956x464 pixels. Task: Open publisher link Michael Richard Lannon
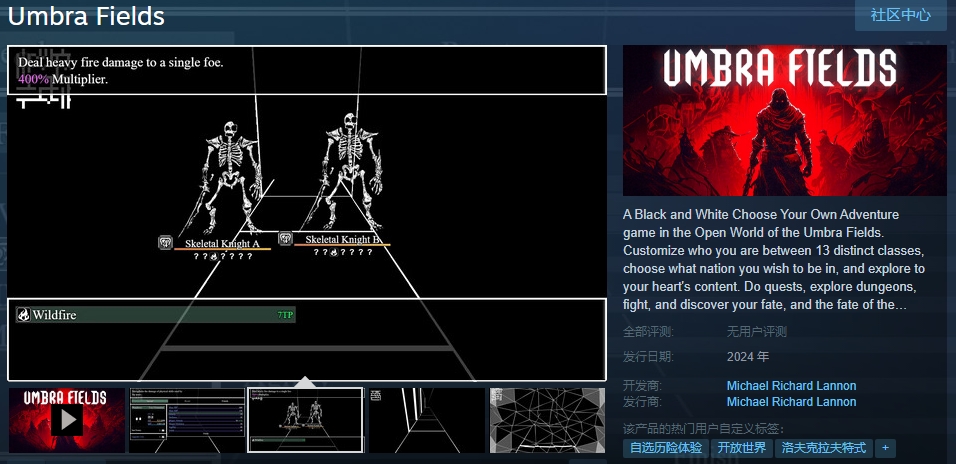click(791, 401)
